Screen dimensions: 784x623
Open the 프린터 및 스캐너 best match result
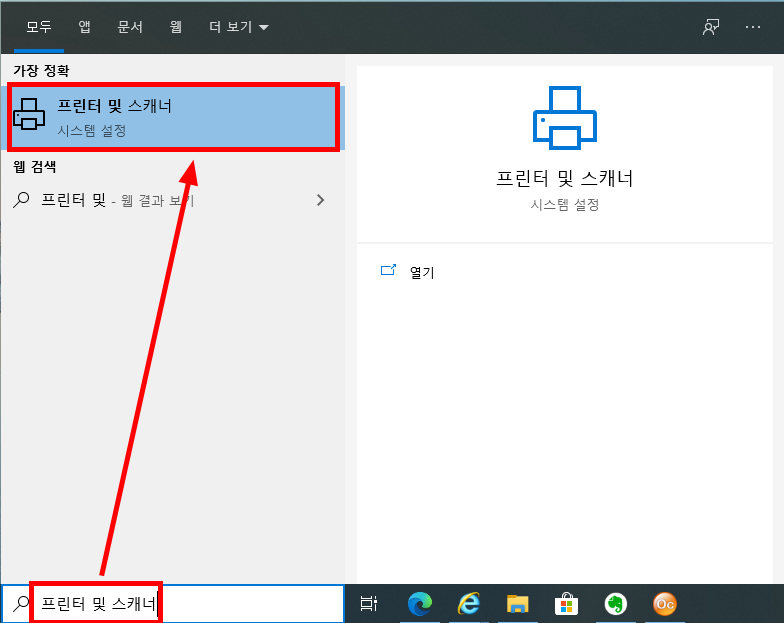173,118
